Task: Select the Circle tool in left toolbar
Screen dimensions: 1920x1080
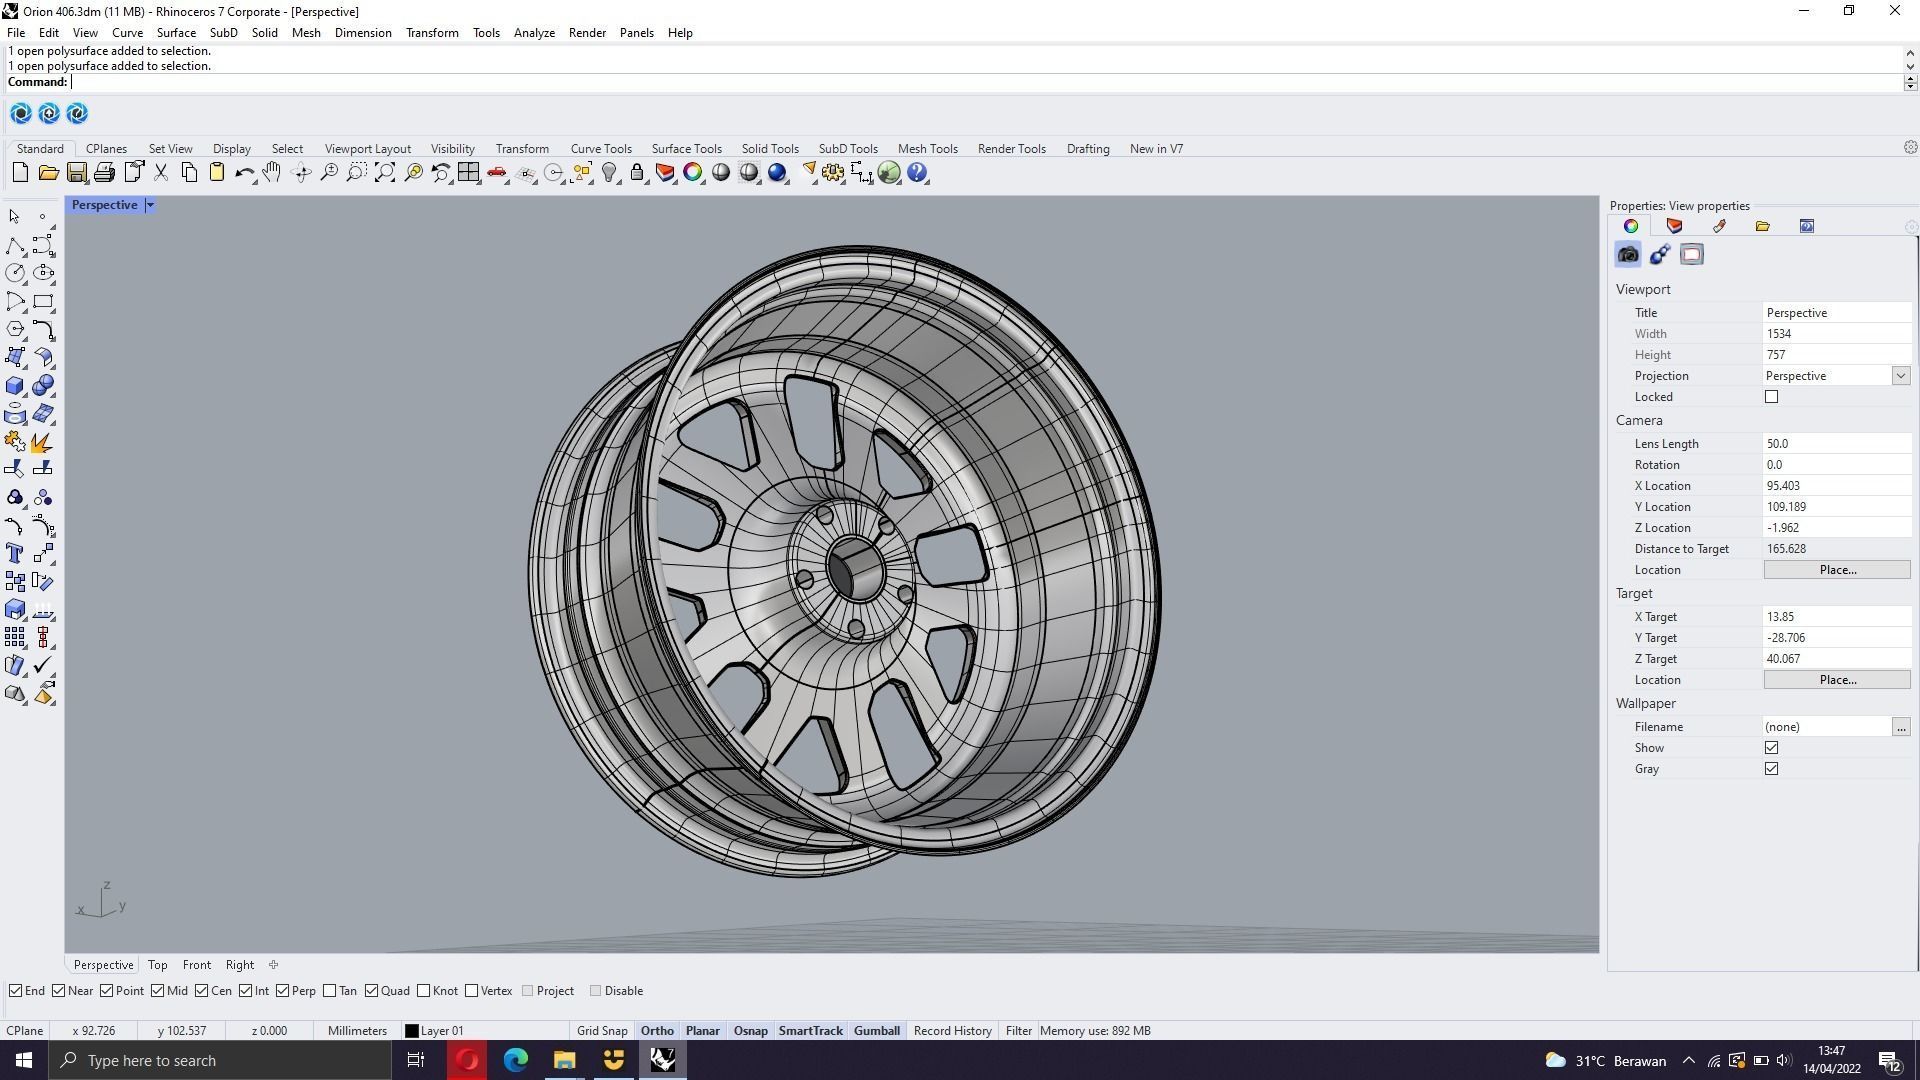Action: click(x=15, y=273)
